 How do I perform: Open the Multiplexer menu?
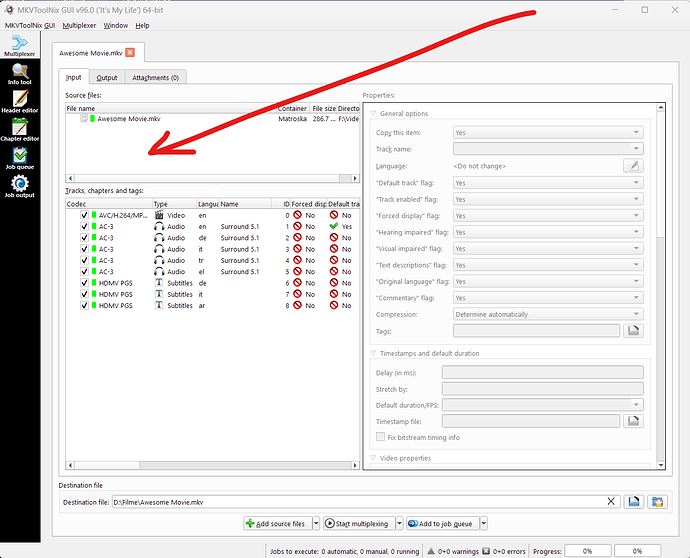point(79,26)
